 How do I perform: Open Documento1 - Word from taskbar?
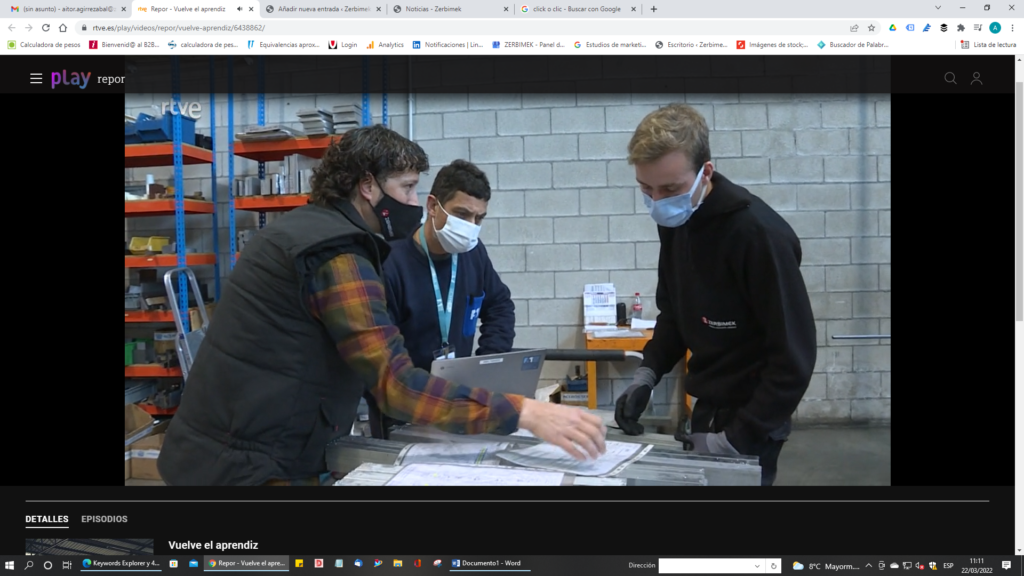(490, 564)
